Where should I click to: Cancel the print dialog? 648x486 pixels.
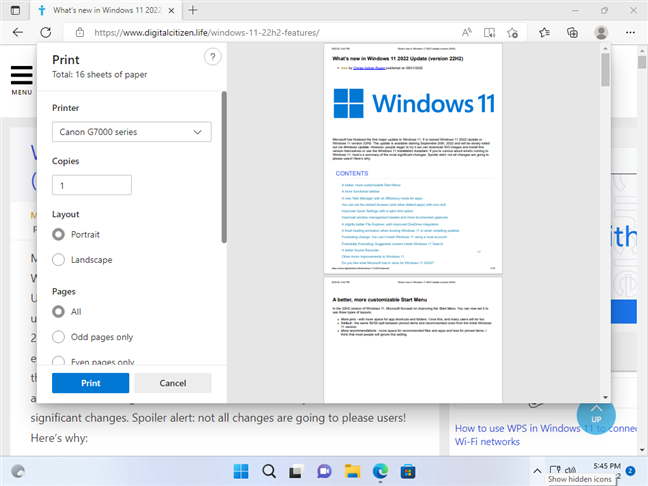[173, 383]
